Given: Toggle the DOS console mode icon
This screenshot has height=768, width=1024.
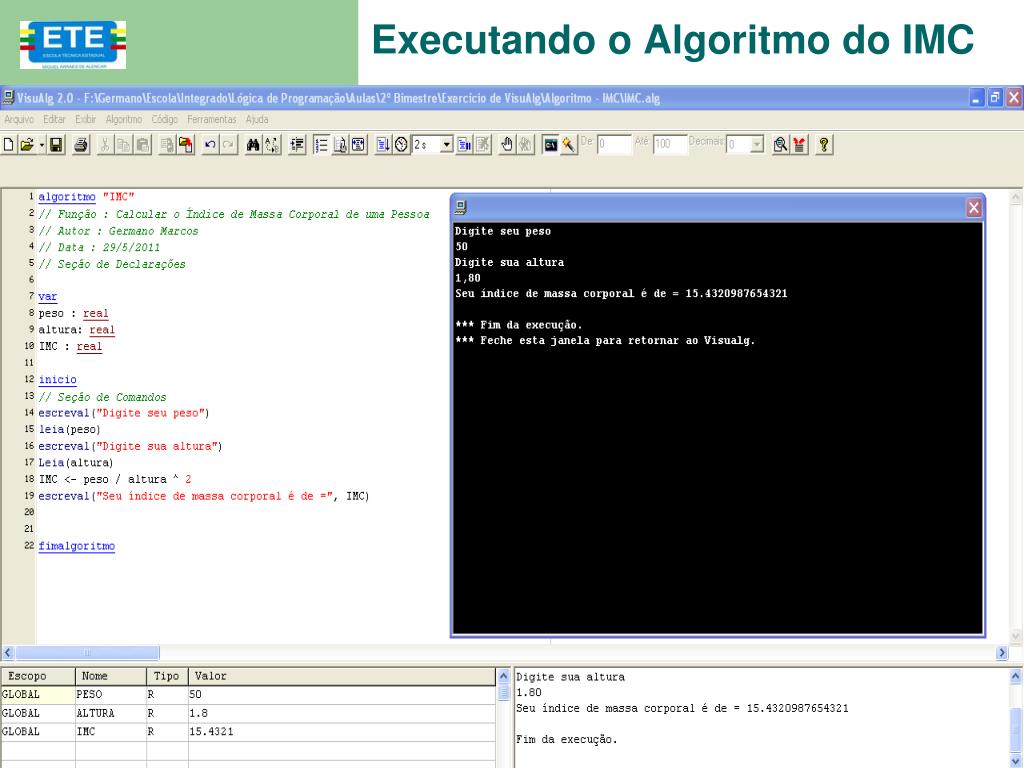Looking at the screenshot, I should click(551, 144).
